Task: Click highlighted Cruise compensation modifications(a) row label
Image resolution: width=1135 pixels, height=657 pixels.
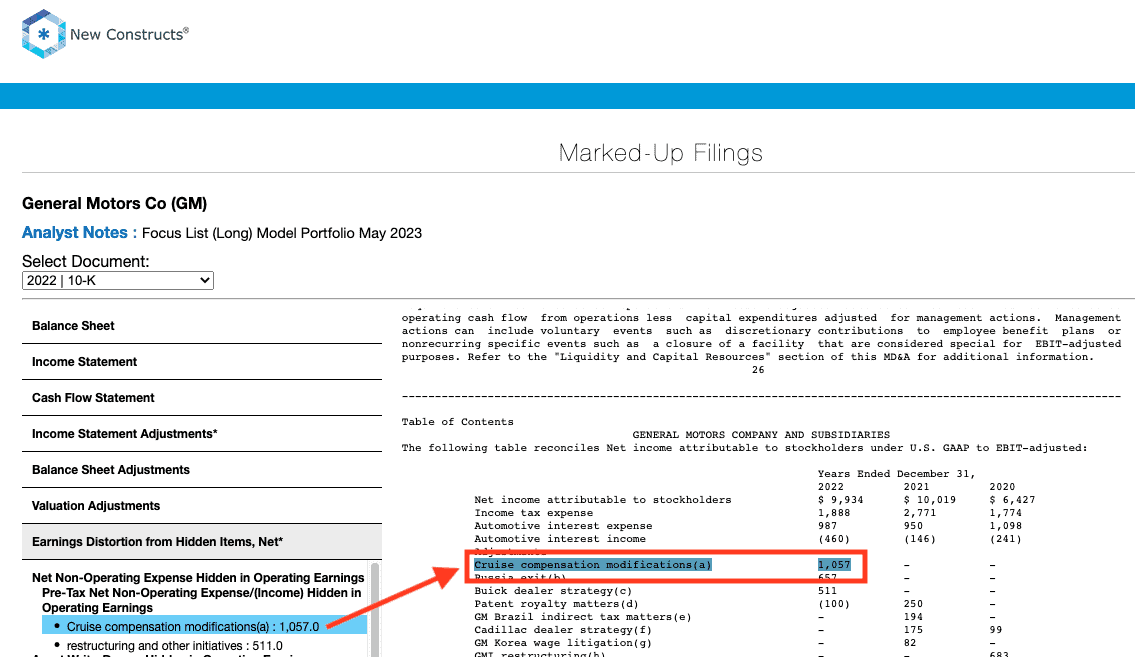Action: (x=593, y=564)
